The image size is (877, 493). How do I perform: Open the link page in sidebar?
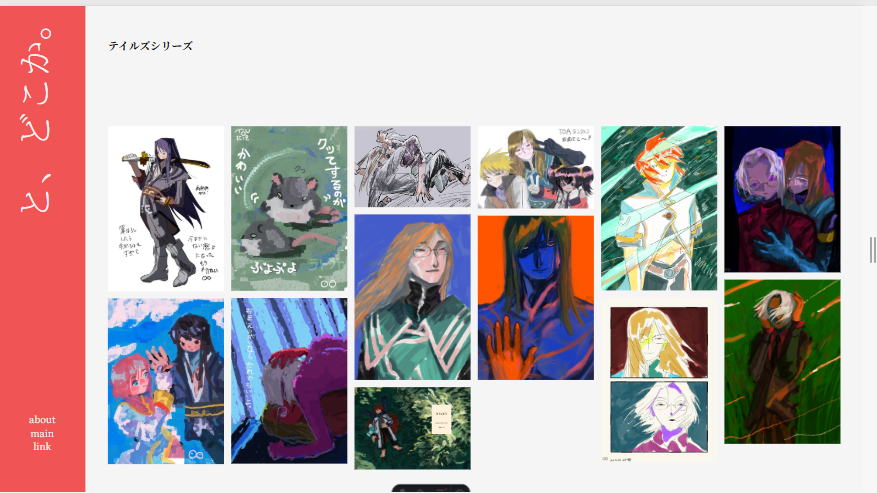[42, 447]
